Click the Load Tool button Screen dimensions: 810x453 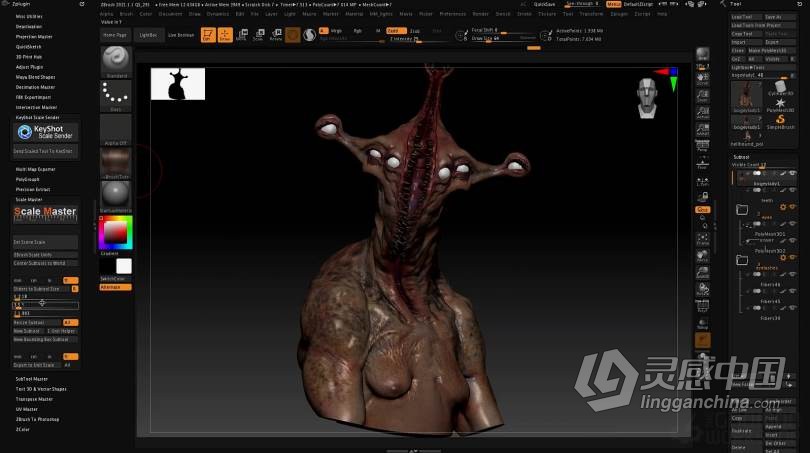point(745,17)
